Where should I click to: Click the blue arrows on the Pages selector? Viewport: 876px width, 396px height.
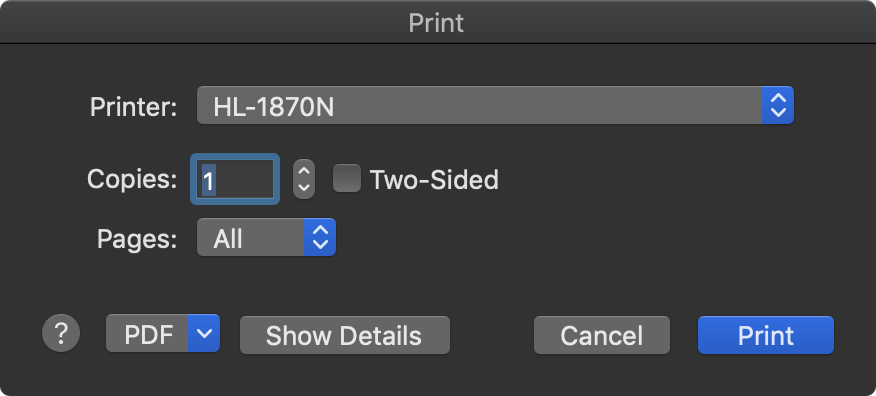coord(320,237)
